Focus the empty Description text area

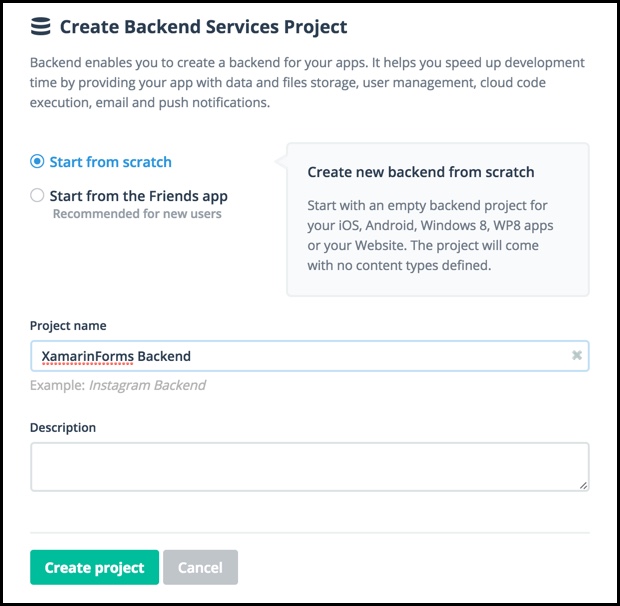310,467
